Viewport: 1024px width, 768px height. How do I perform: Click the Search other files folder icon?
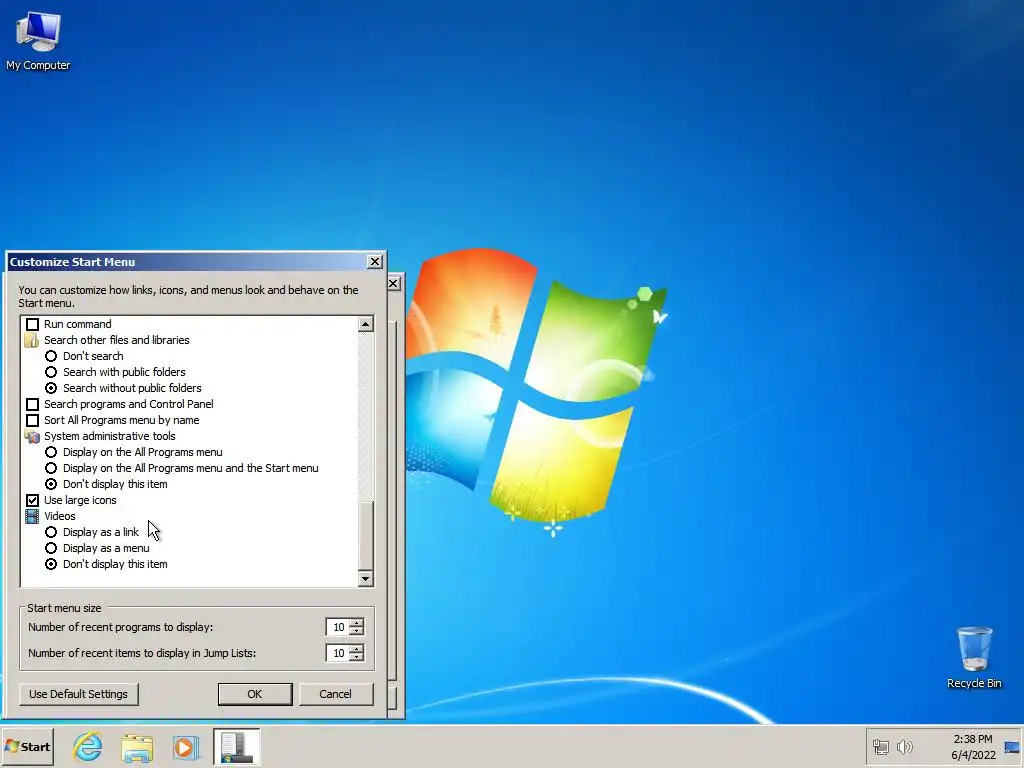tap(31, 340)
